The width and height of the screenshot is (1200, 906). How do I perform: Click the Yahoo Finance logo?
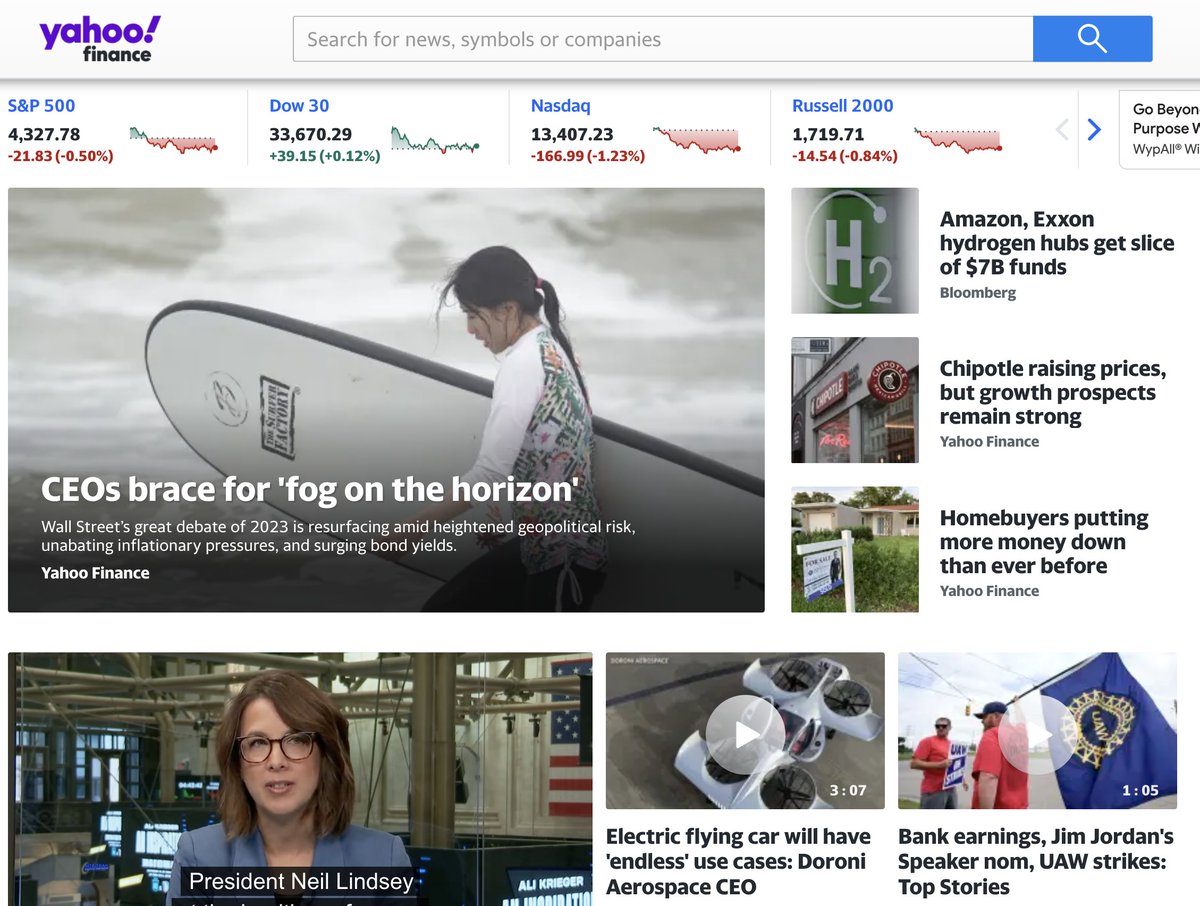coord(100,39)
